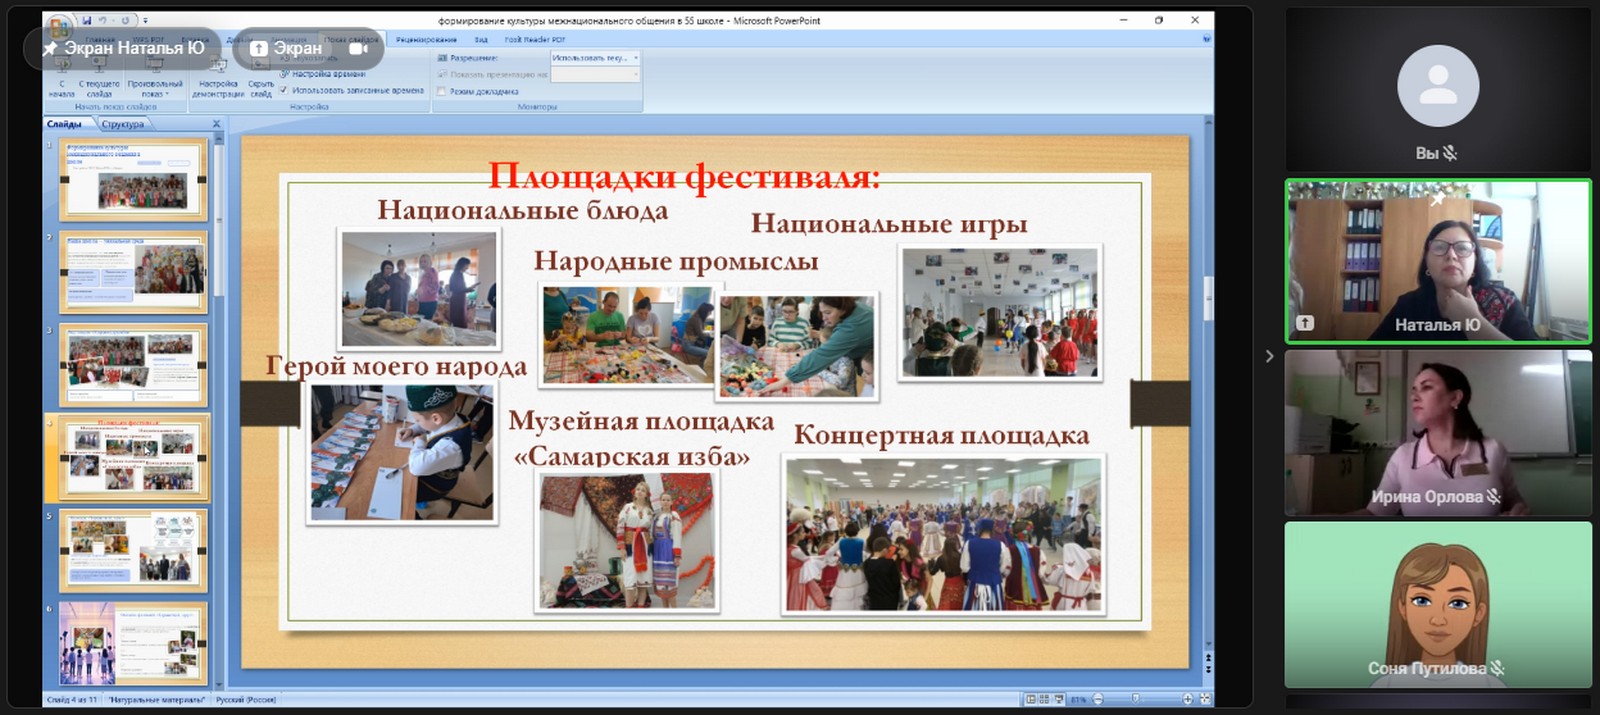Expand the Произвольный показ dropdown

[x=155, y=88]
